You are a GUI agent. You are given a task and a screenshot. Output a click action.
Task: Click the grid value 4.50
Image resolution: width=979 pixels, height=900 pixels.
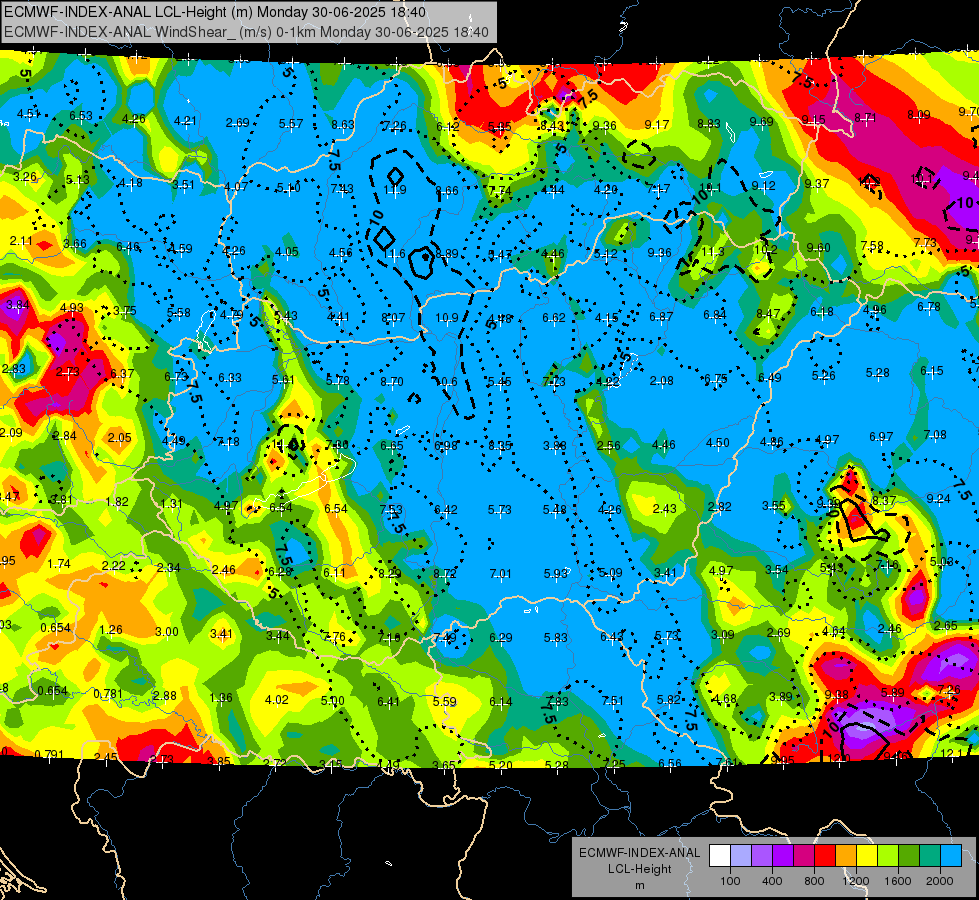tap(717, 443)
